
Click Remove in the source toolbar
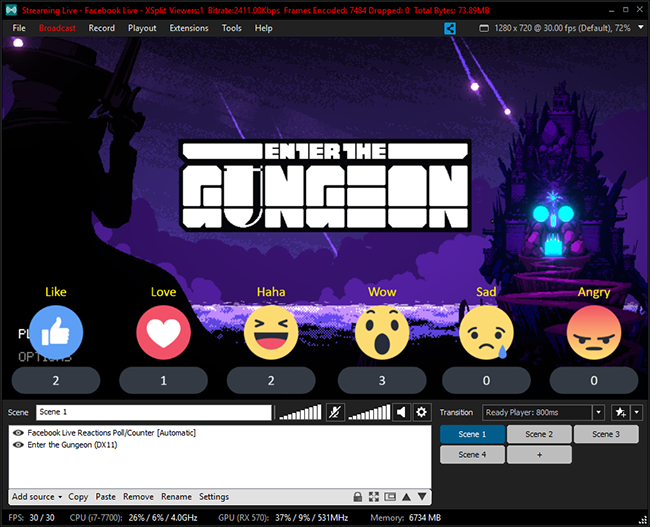pos(138,497)
